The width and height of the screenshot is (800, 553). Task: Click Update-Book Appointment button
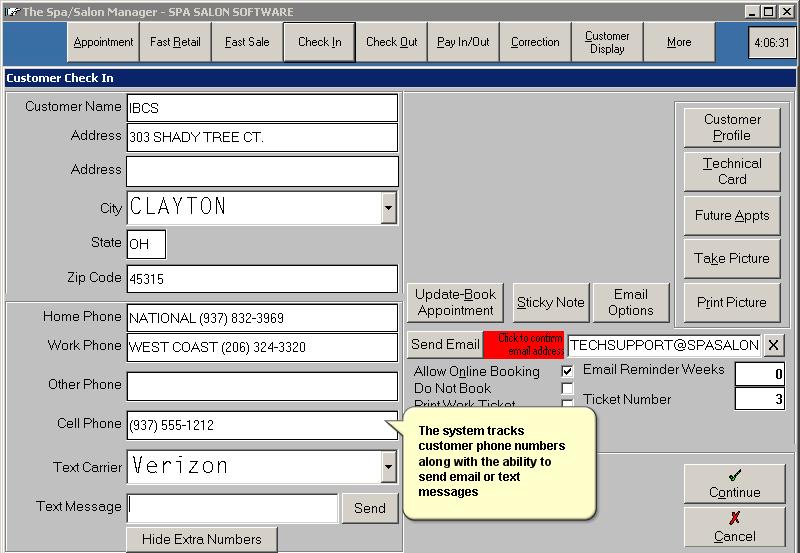click(x=455, y=302)
